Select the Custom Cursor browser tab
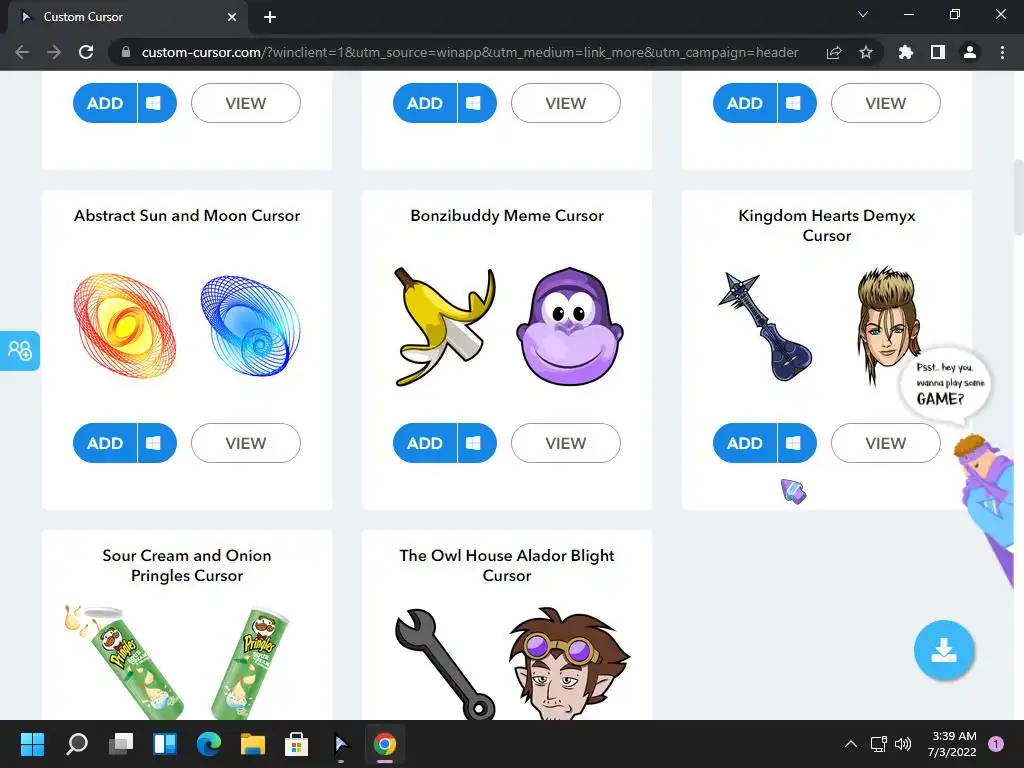This screenshot has width=1024, height=768. (127, 17)
